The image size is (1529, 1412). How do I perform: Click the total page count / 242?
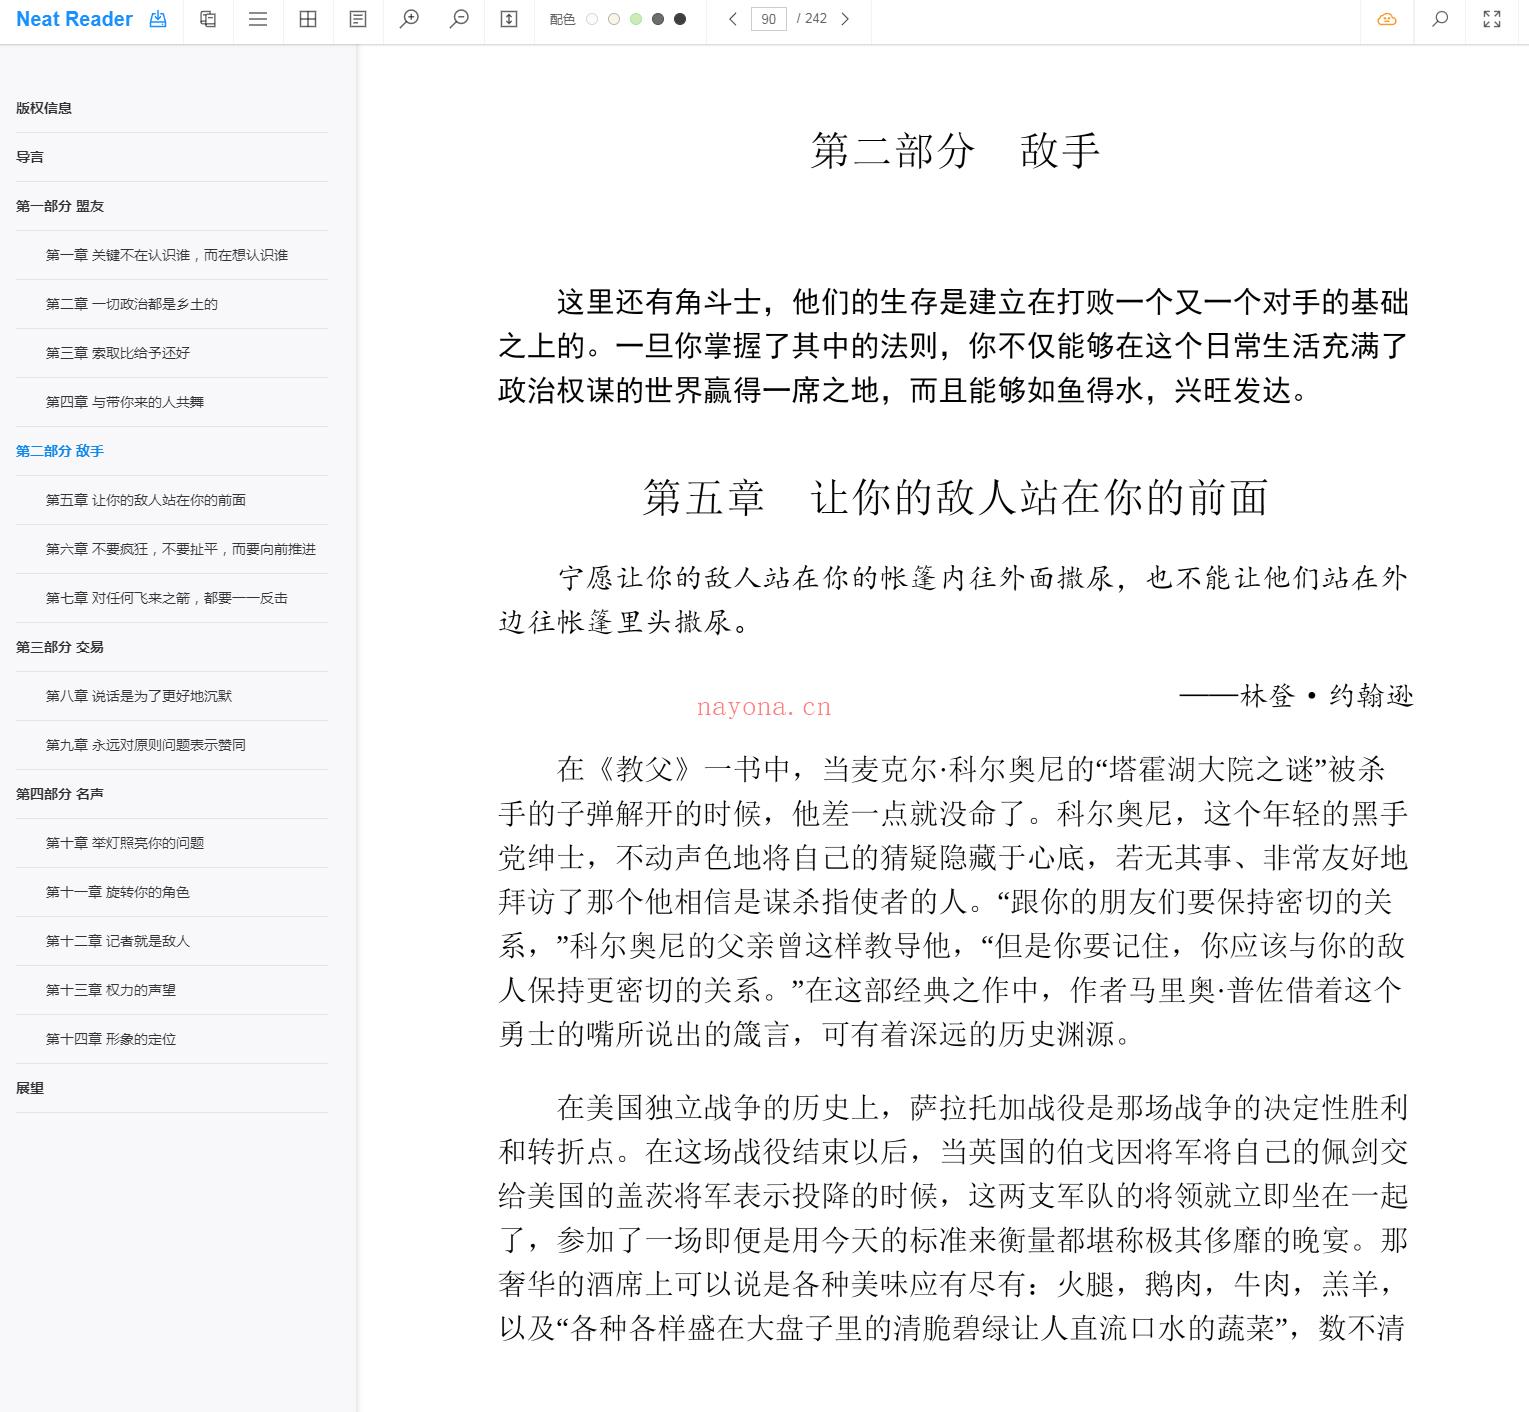[x=812, y=19]
